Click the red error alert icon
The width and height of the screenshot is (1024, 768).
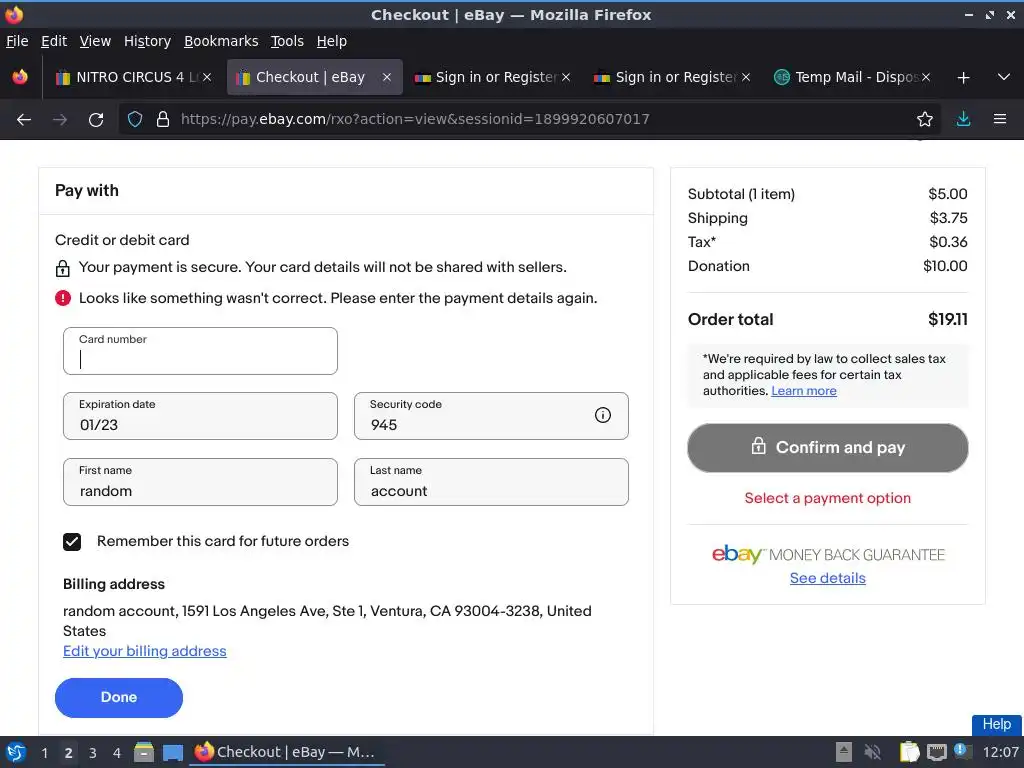(x=63, y=298)
